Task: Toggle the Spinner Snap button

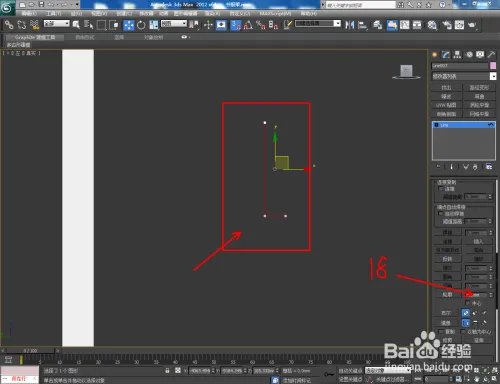Action: (x=274, y=25)
